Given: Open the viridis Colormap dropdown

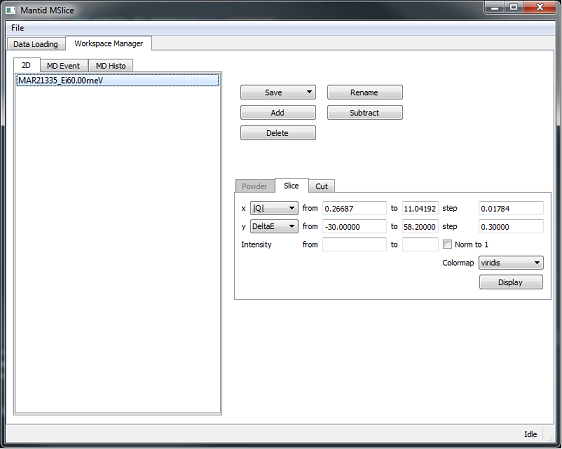Looking at the screenshot, I should pyautogui.click(x=511, y=263).
